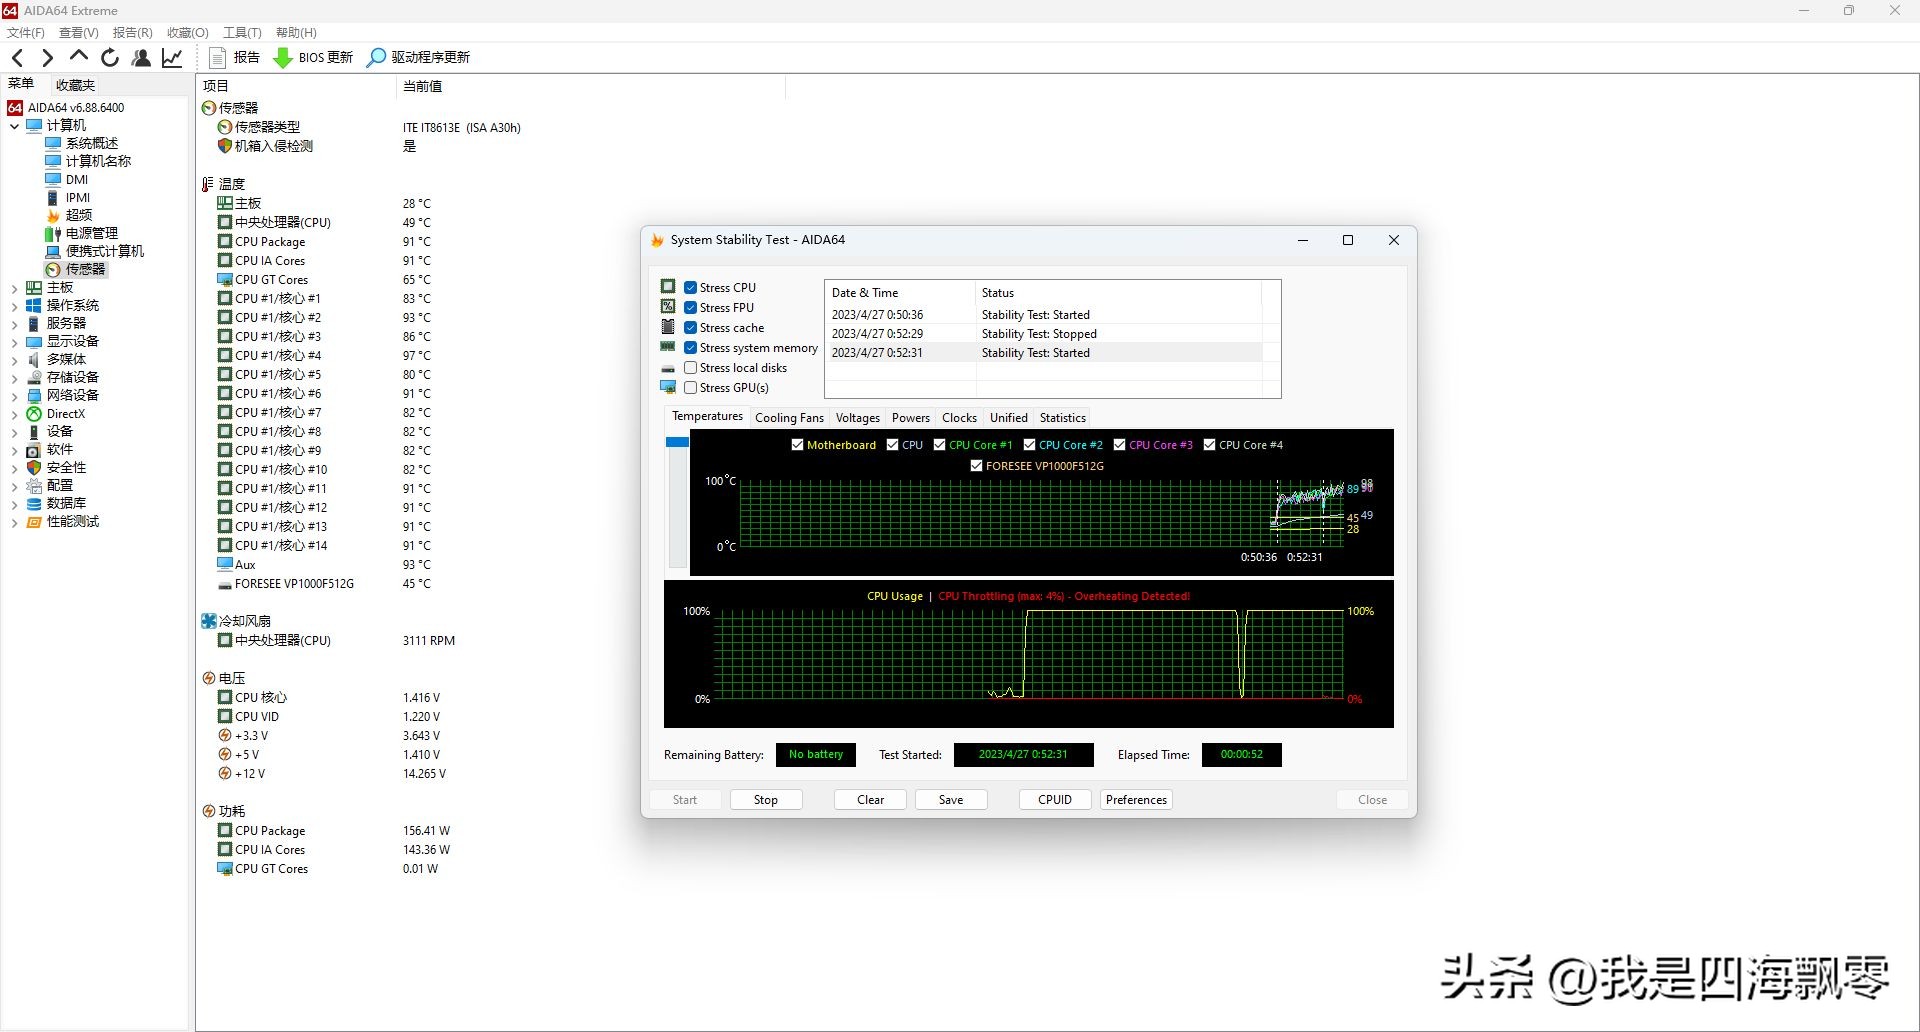Click the user profile toolbar icon

coord(141,58)
